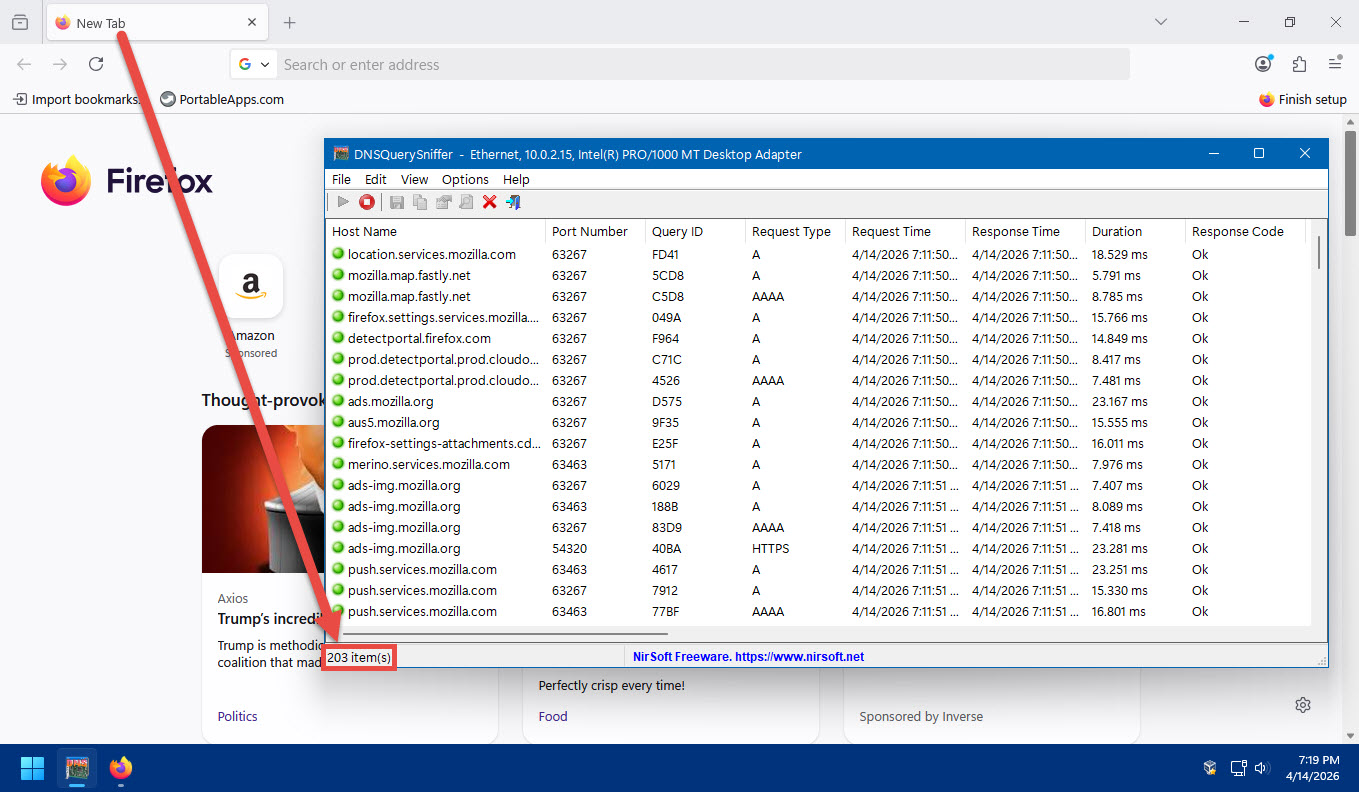Open Firefox hamburger application menu
Viewport: 1359px width, 792px height.
tap(1335, 64)
